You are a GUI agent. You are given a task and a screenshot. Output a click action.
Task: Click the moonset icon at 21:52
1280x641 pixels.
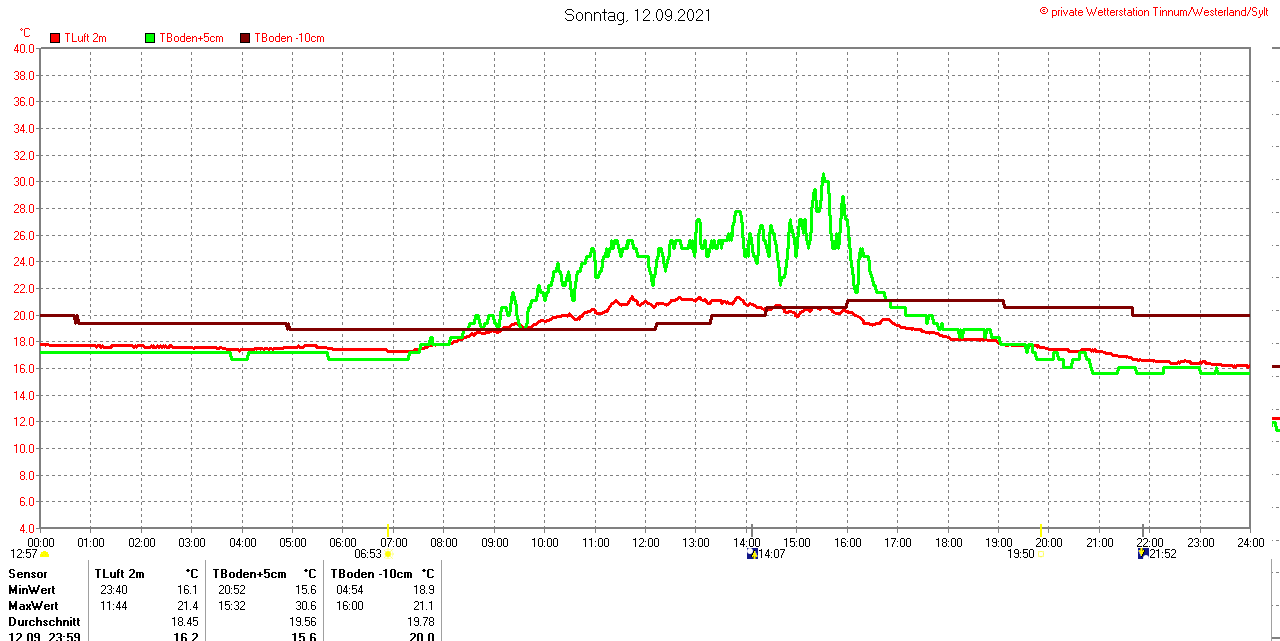(1143, 554)
